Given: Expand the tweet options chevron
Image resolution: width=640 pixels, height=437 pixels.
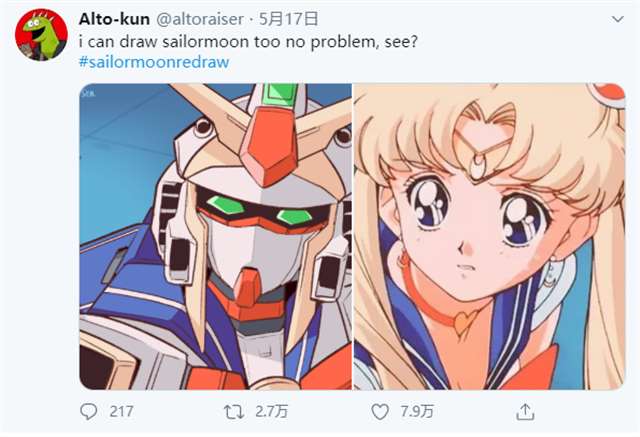Looking at the screenshot, I should click(x=618, y=19).
